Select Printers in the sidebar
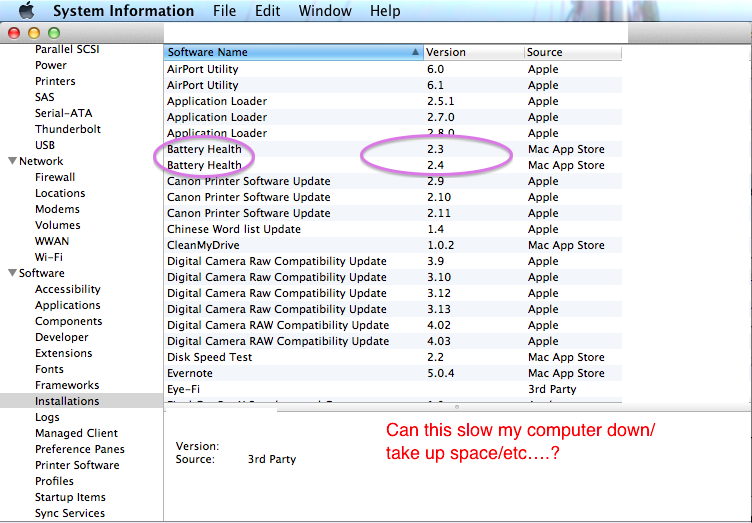 coord(55,81)
